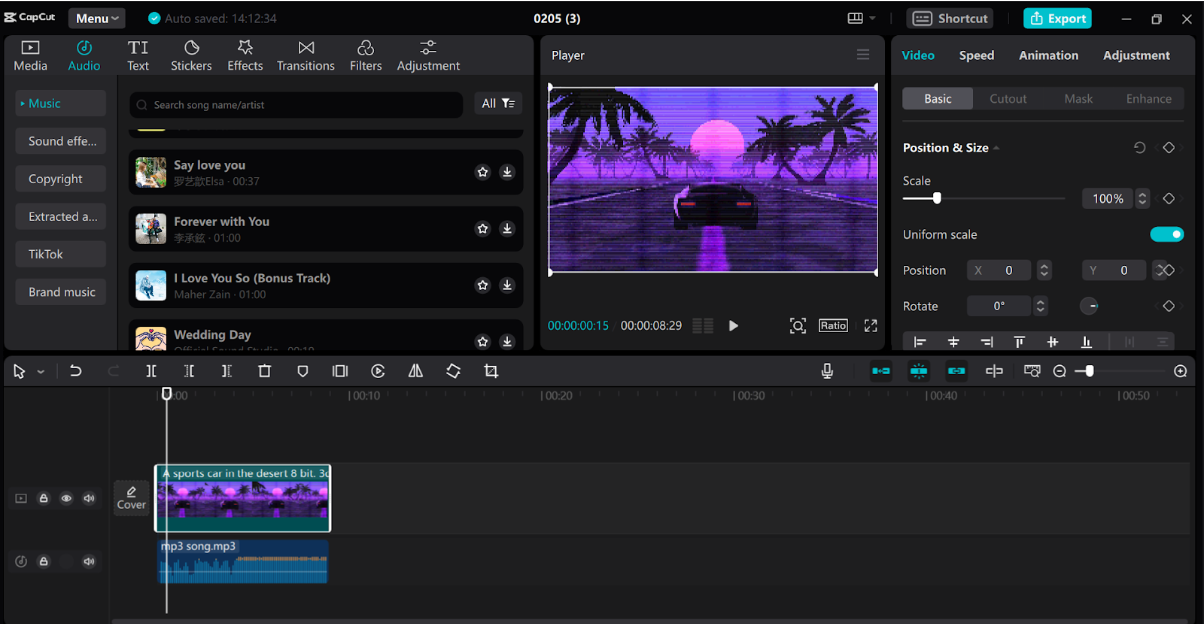Select the Extracted audio category
The width and height of the screenshot is (1204, 624).
tap(61, 216)
